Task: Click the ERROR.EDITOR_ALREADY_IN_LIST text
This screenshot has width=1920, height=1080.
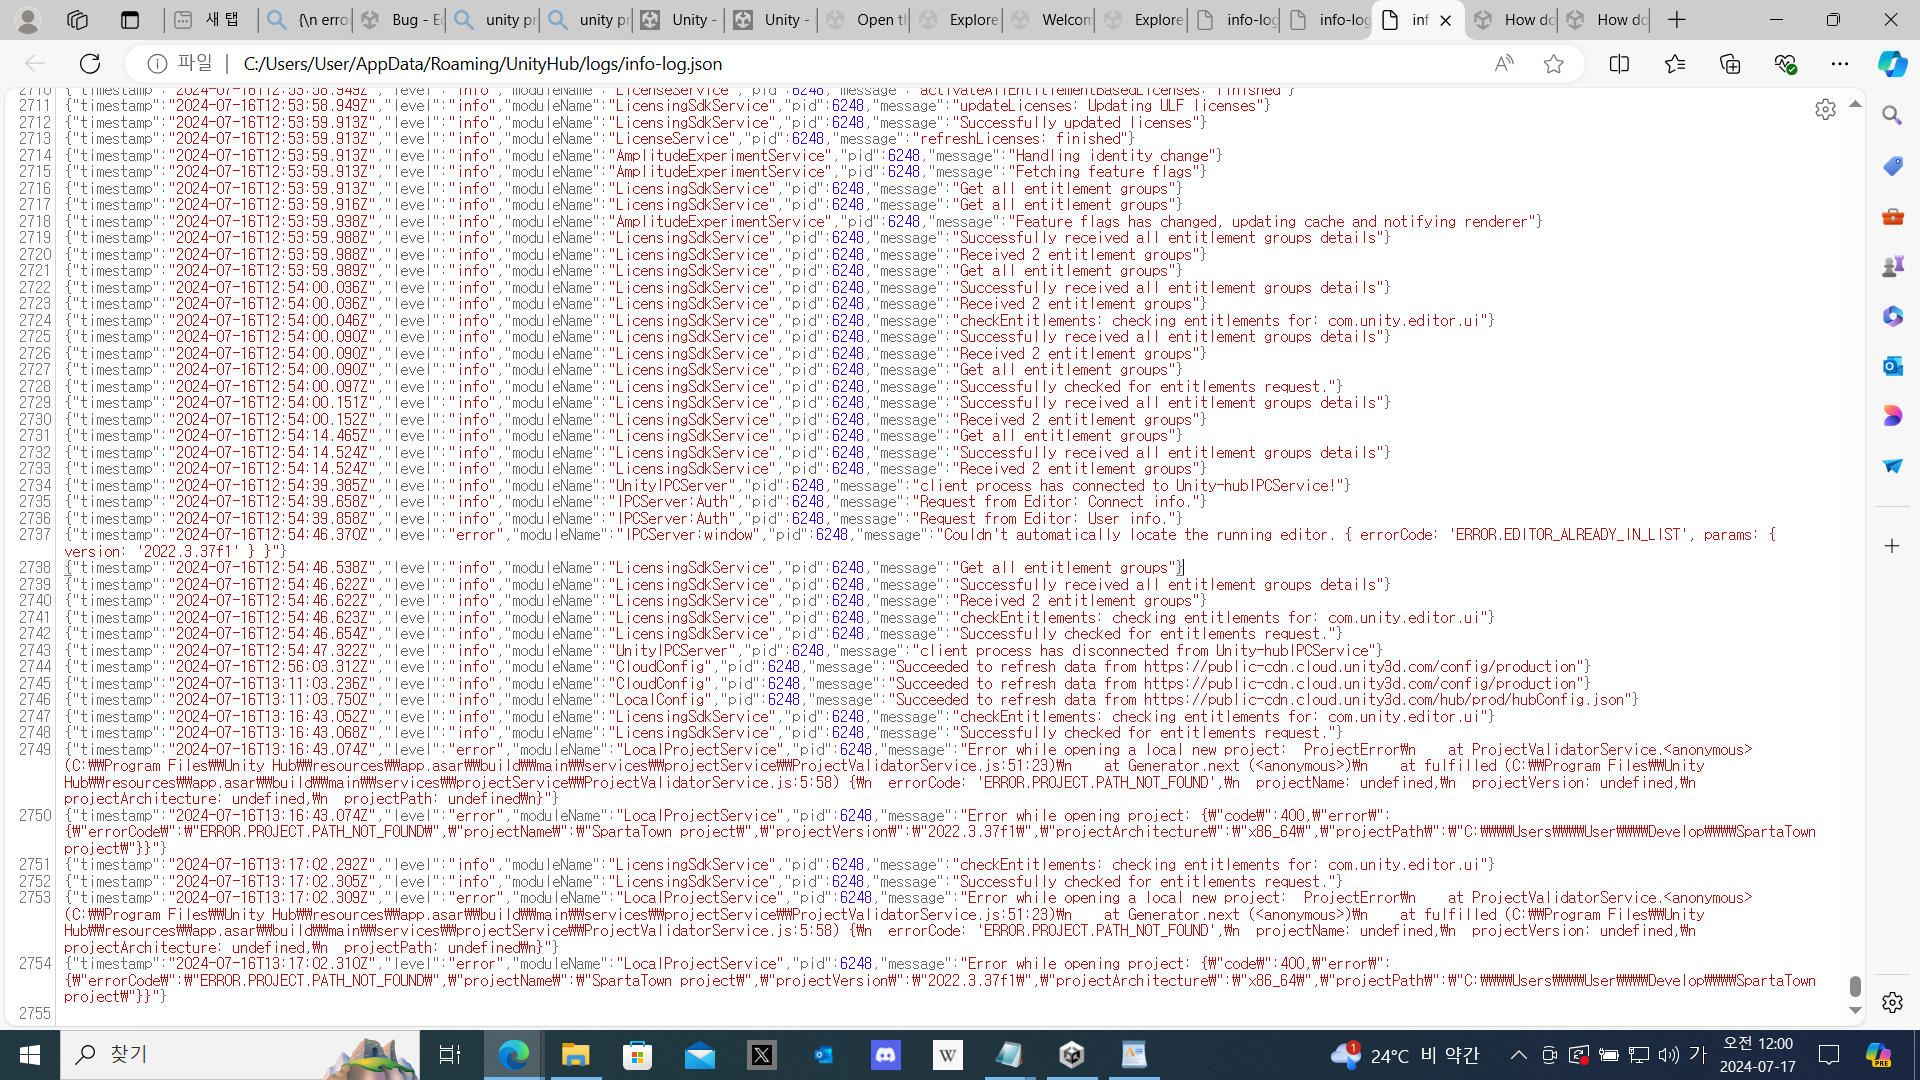Action: (x=1568, y=535)
